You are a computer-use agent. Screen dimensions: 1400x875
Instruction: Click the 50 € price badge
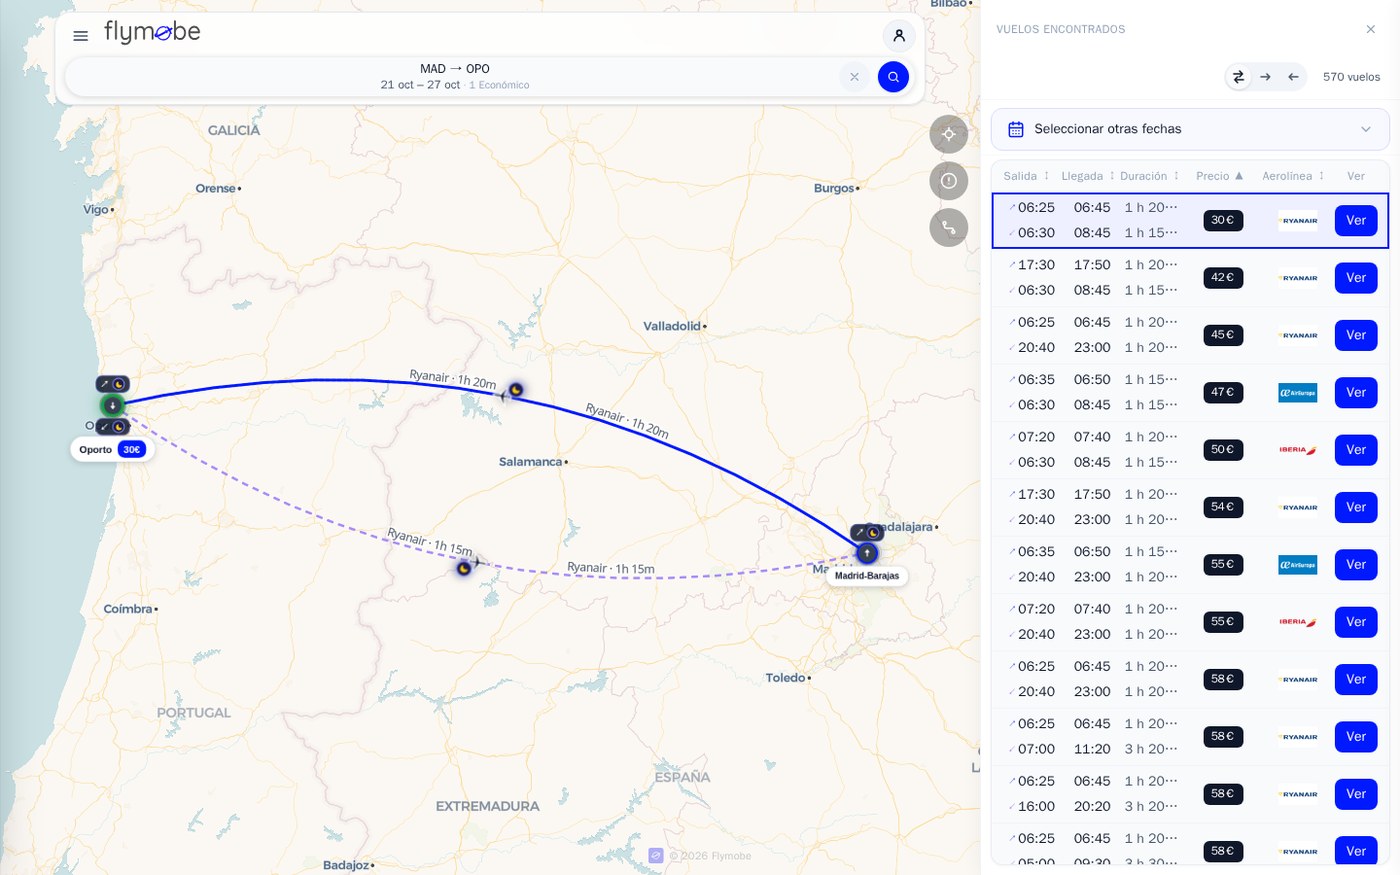pyautogui.click(x=1223, y=449)
